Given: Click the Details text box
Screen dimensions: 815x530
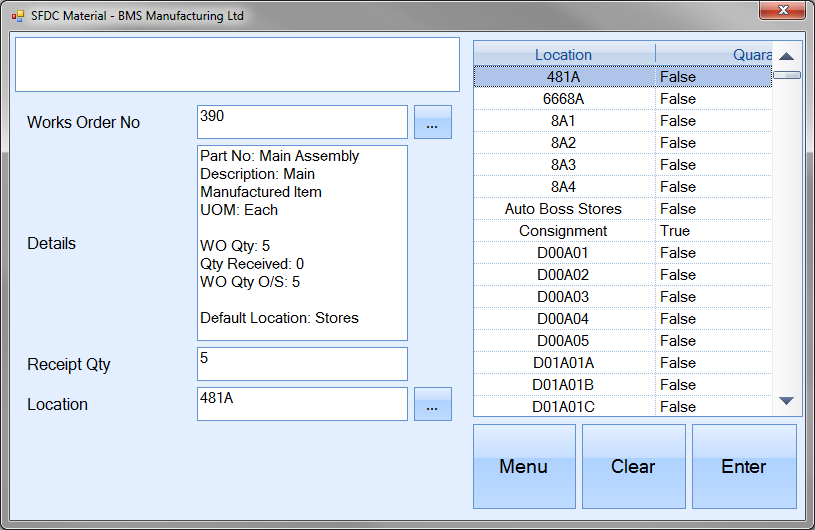Looking at the screenshot, I should click(x=302, y=243).
